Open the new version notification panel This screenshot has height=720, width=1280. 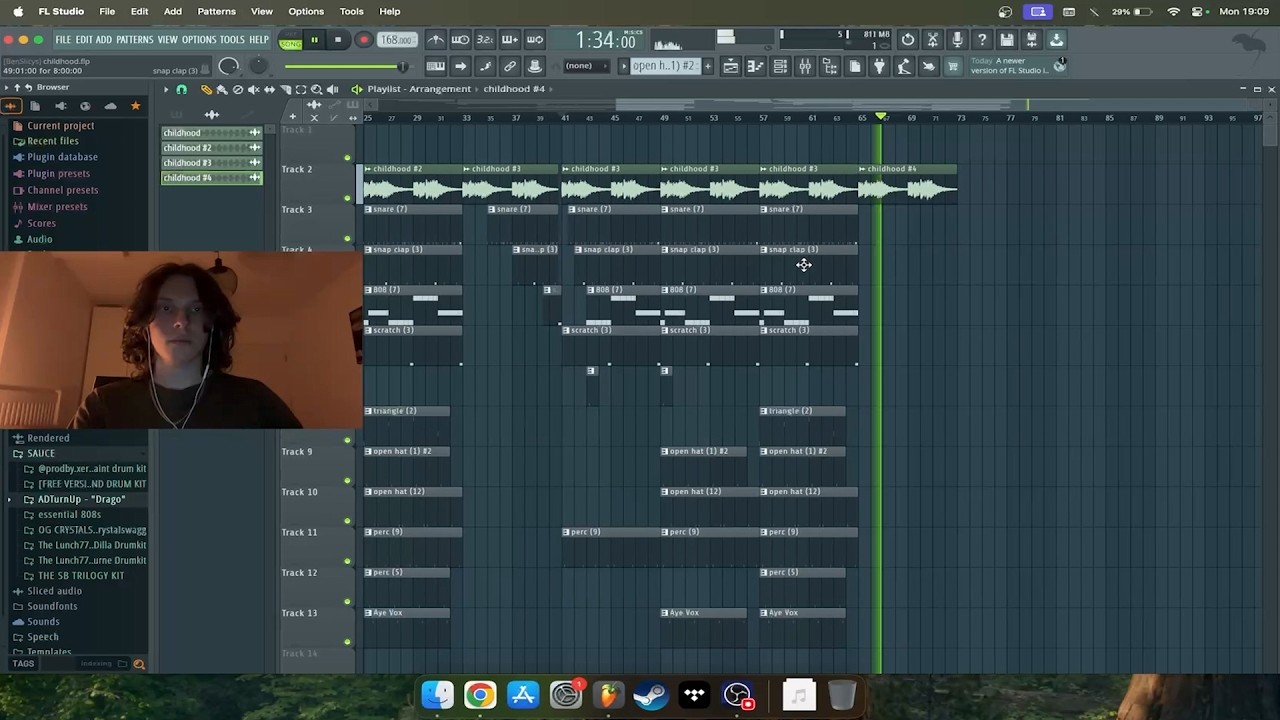pyautogui.click(x=1016, y=66)
